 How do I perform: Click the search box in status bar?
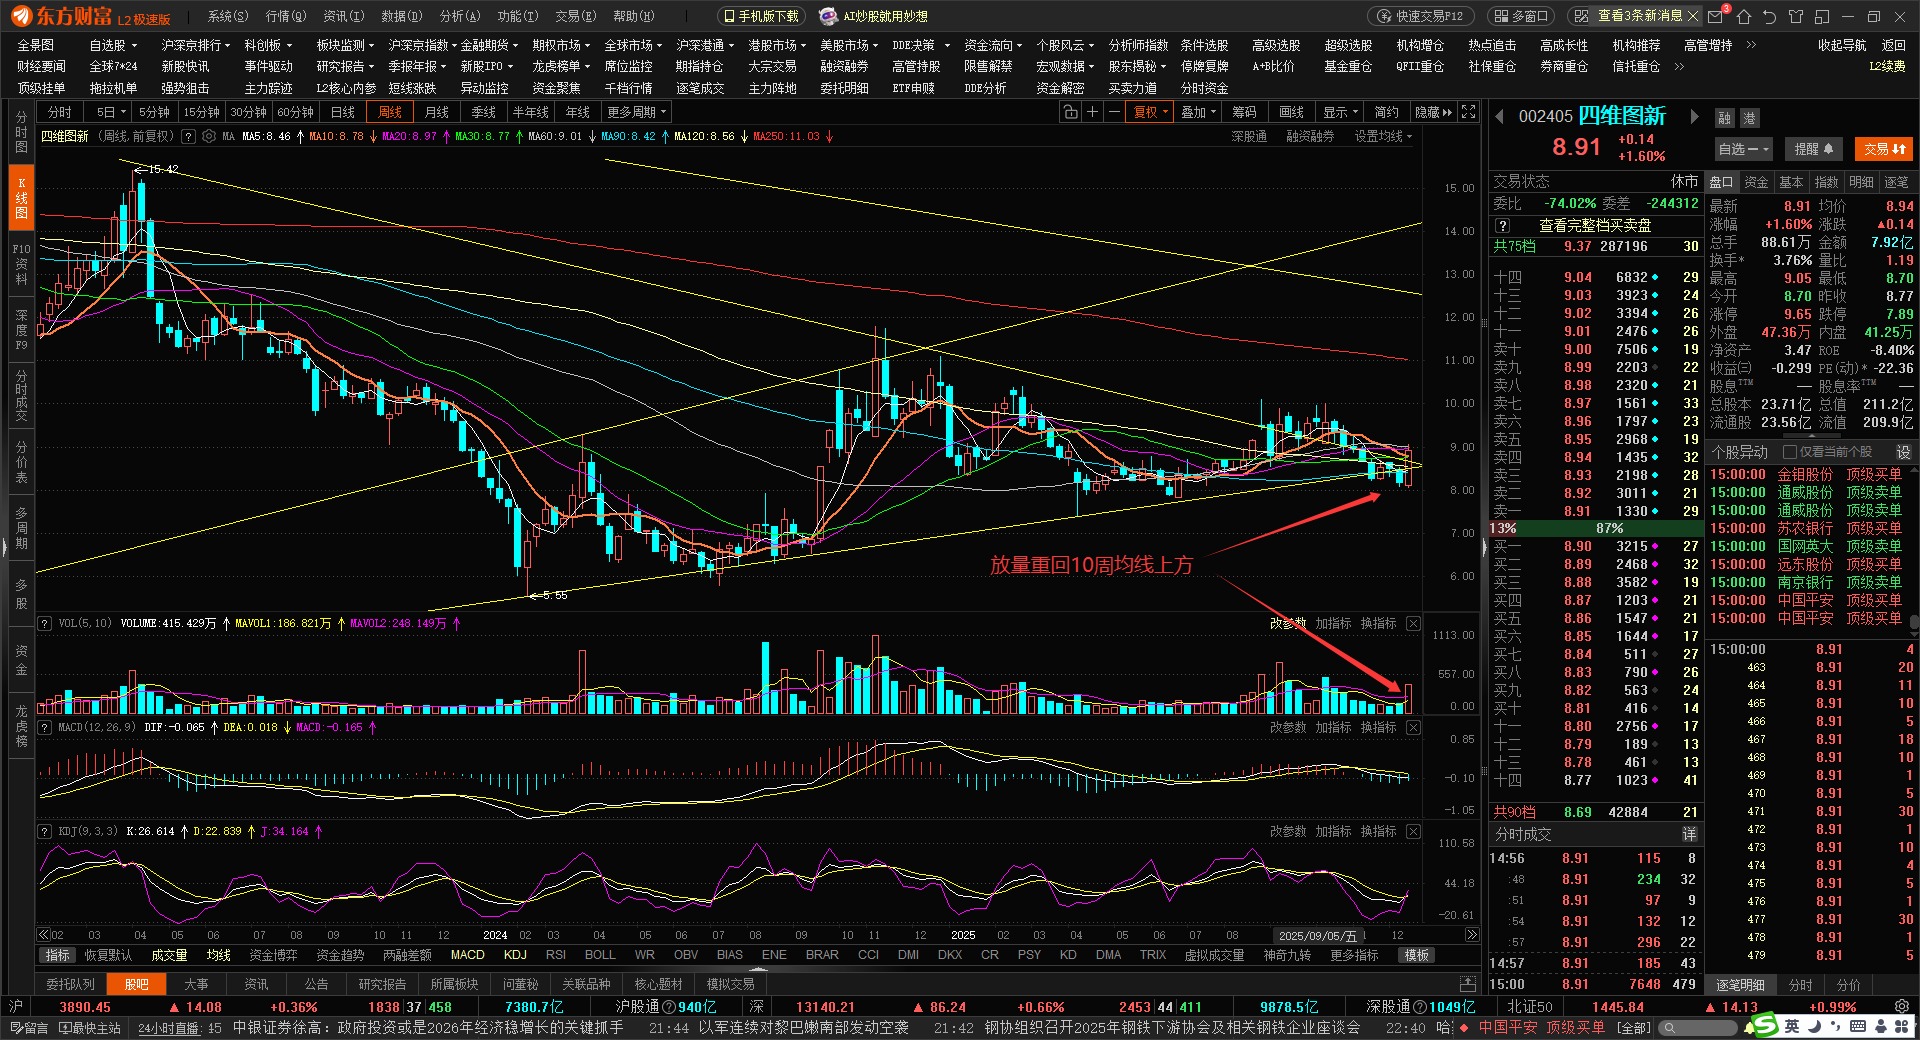click(1700, 1027)
